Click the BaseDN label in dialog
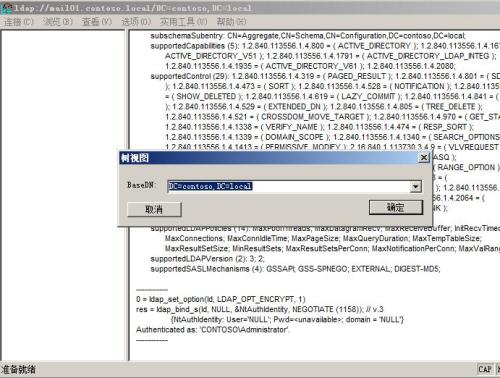 (x=142, y=185)
